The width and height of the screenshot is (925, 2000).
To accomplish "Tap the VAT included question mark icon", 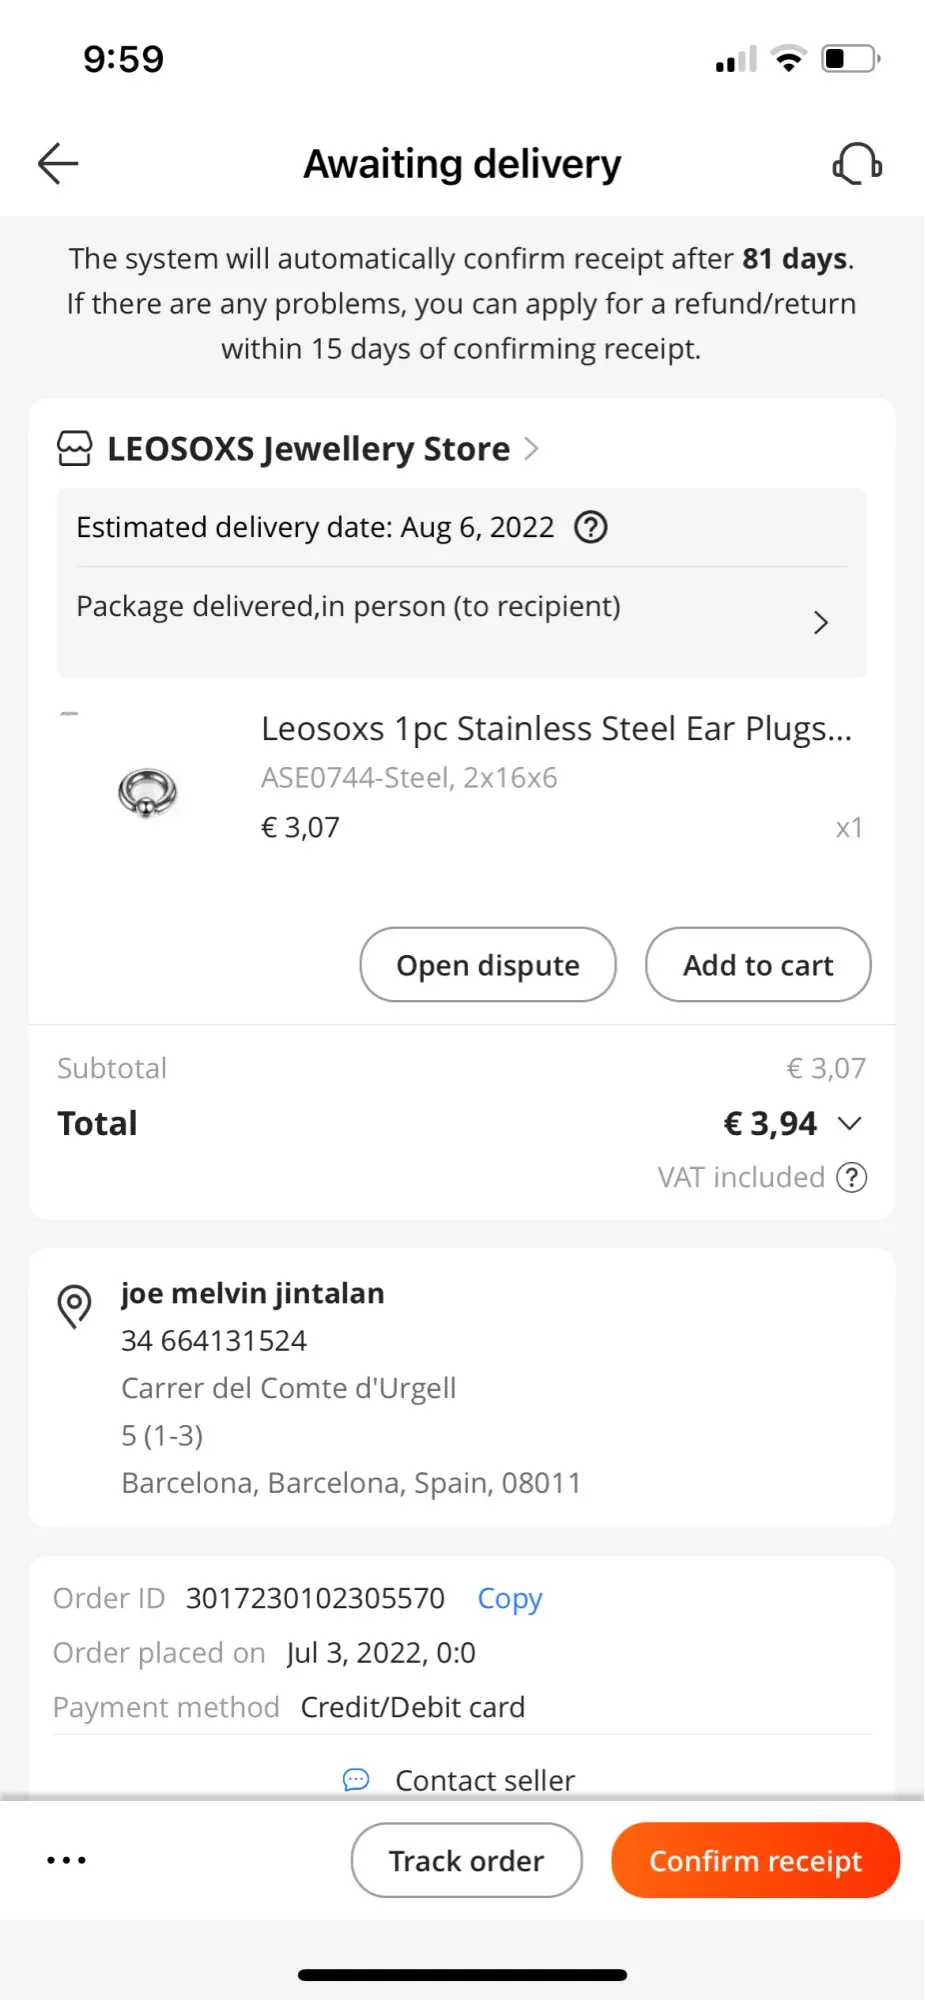I will (x=852, y=1177).
